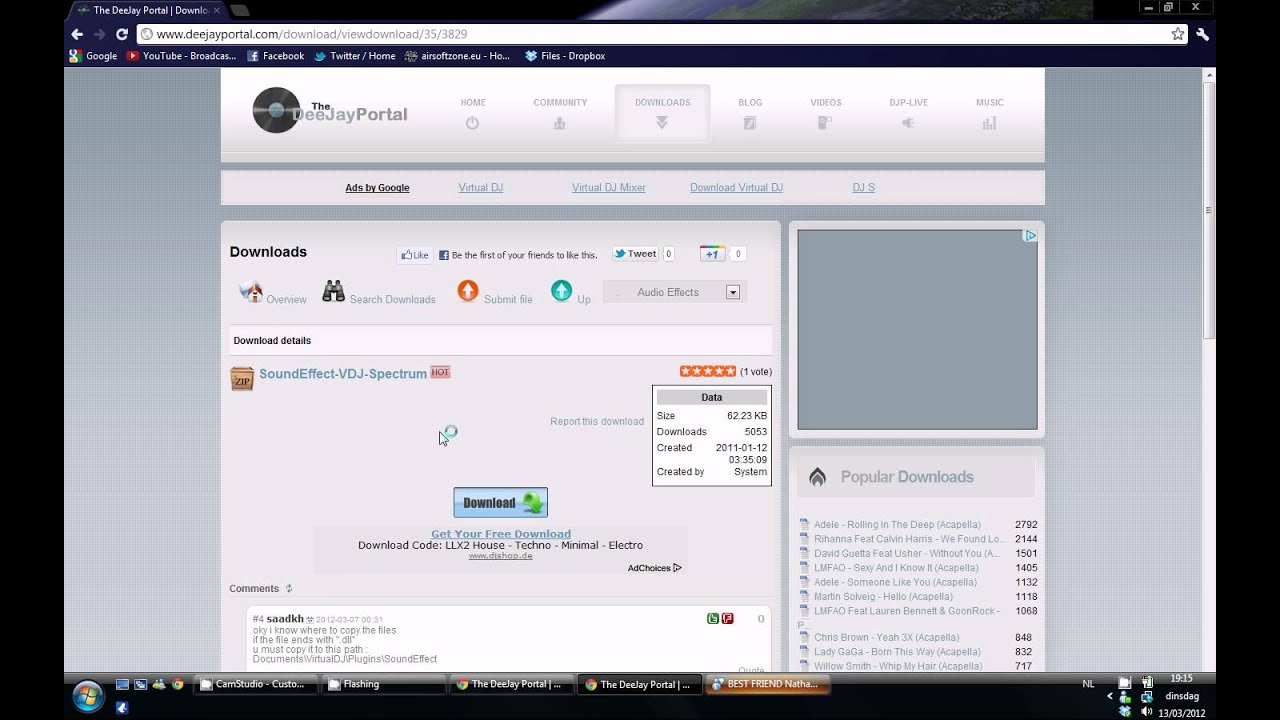Open the BLOG nav item

click(750, 102)
